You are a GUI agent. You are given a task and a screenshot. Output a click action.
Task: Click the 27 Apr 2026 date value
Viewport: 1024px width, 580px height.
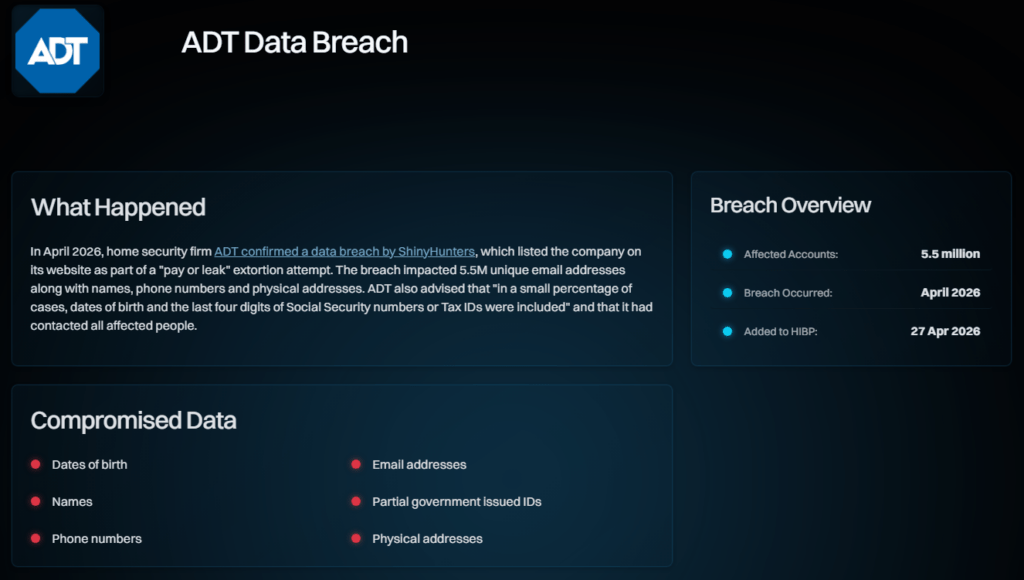[x=945, y=331]
